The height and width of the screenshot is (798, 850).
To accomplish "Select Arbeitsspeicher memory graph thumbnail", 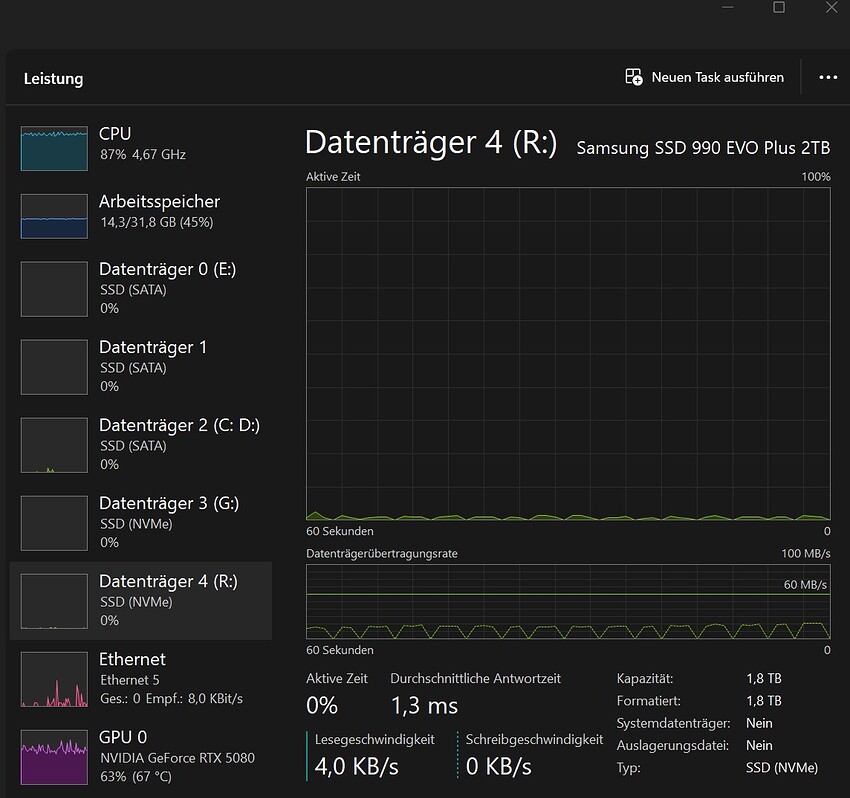I will pos(54,216).
